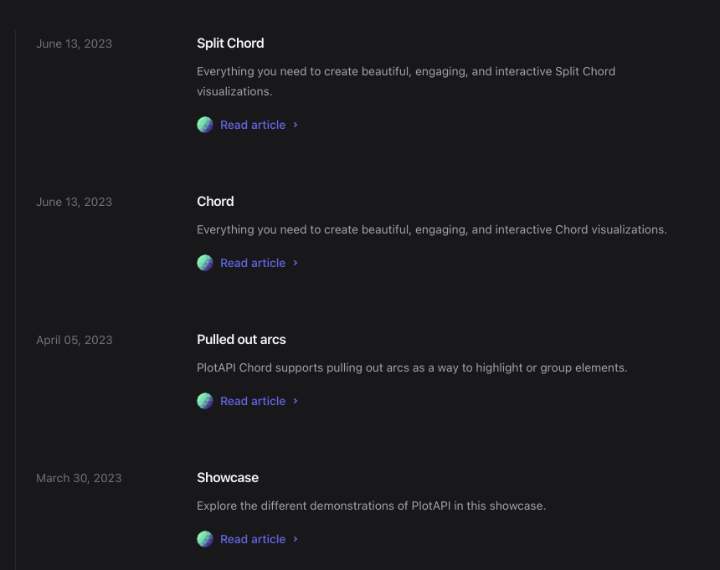Open the Pulled out arcs heading

pos(241,339)
